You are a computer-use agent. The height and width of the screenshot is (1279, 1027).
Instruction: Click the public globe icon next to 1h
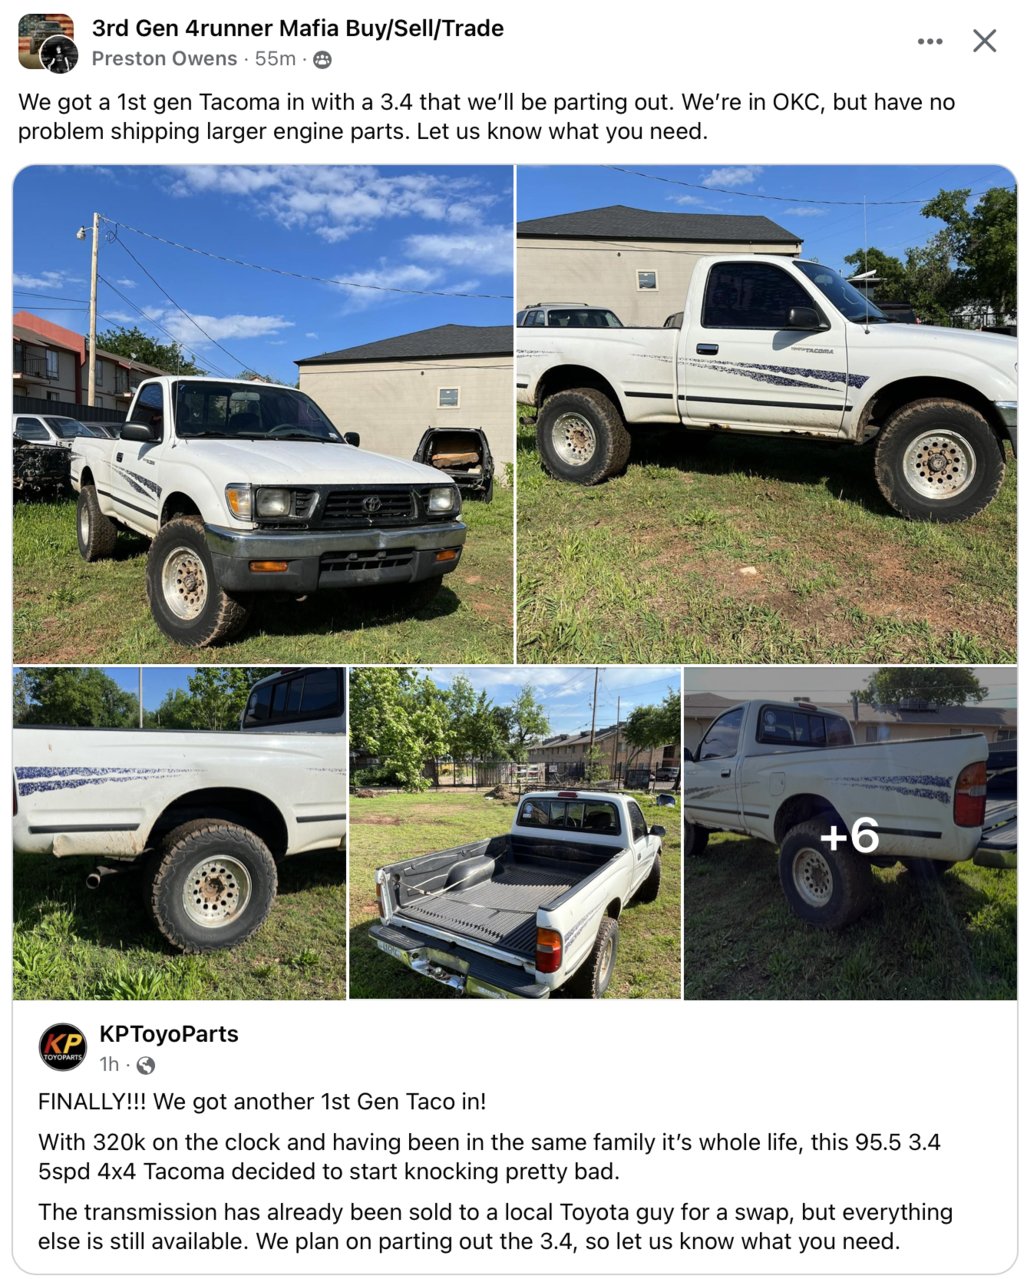pos(146,1064)
